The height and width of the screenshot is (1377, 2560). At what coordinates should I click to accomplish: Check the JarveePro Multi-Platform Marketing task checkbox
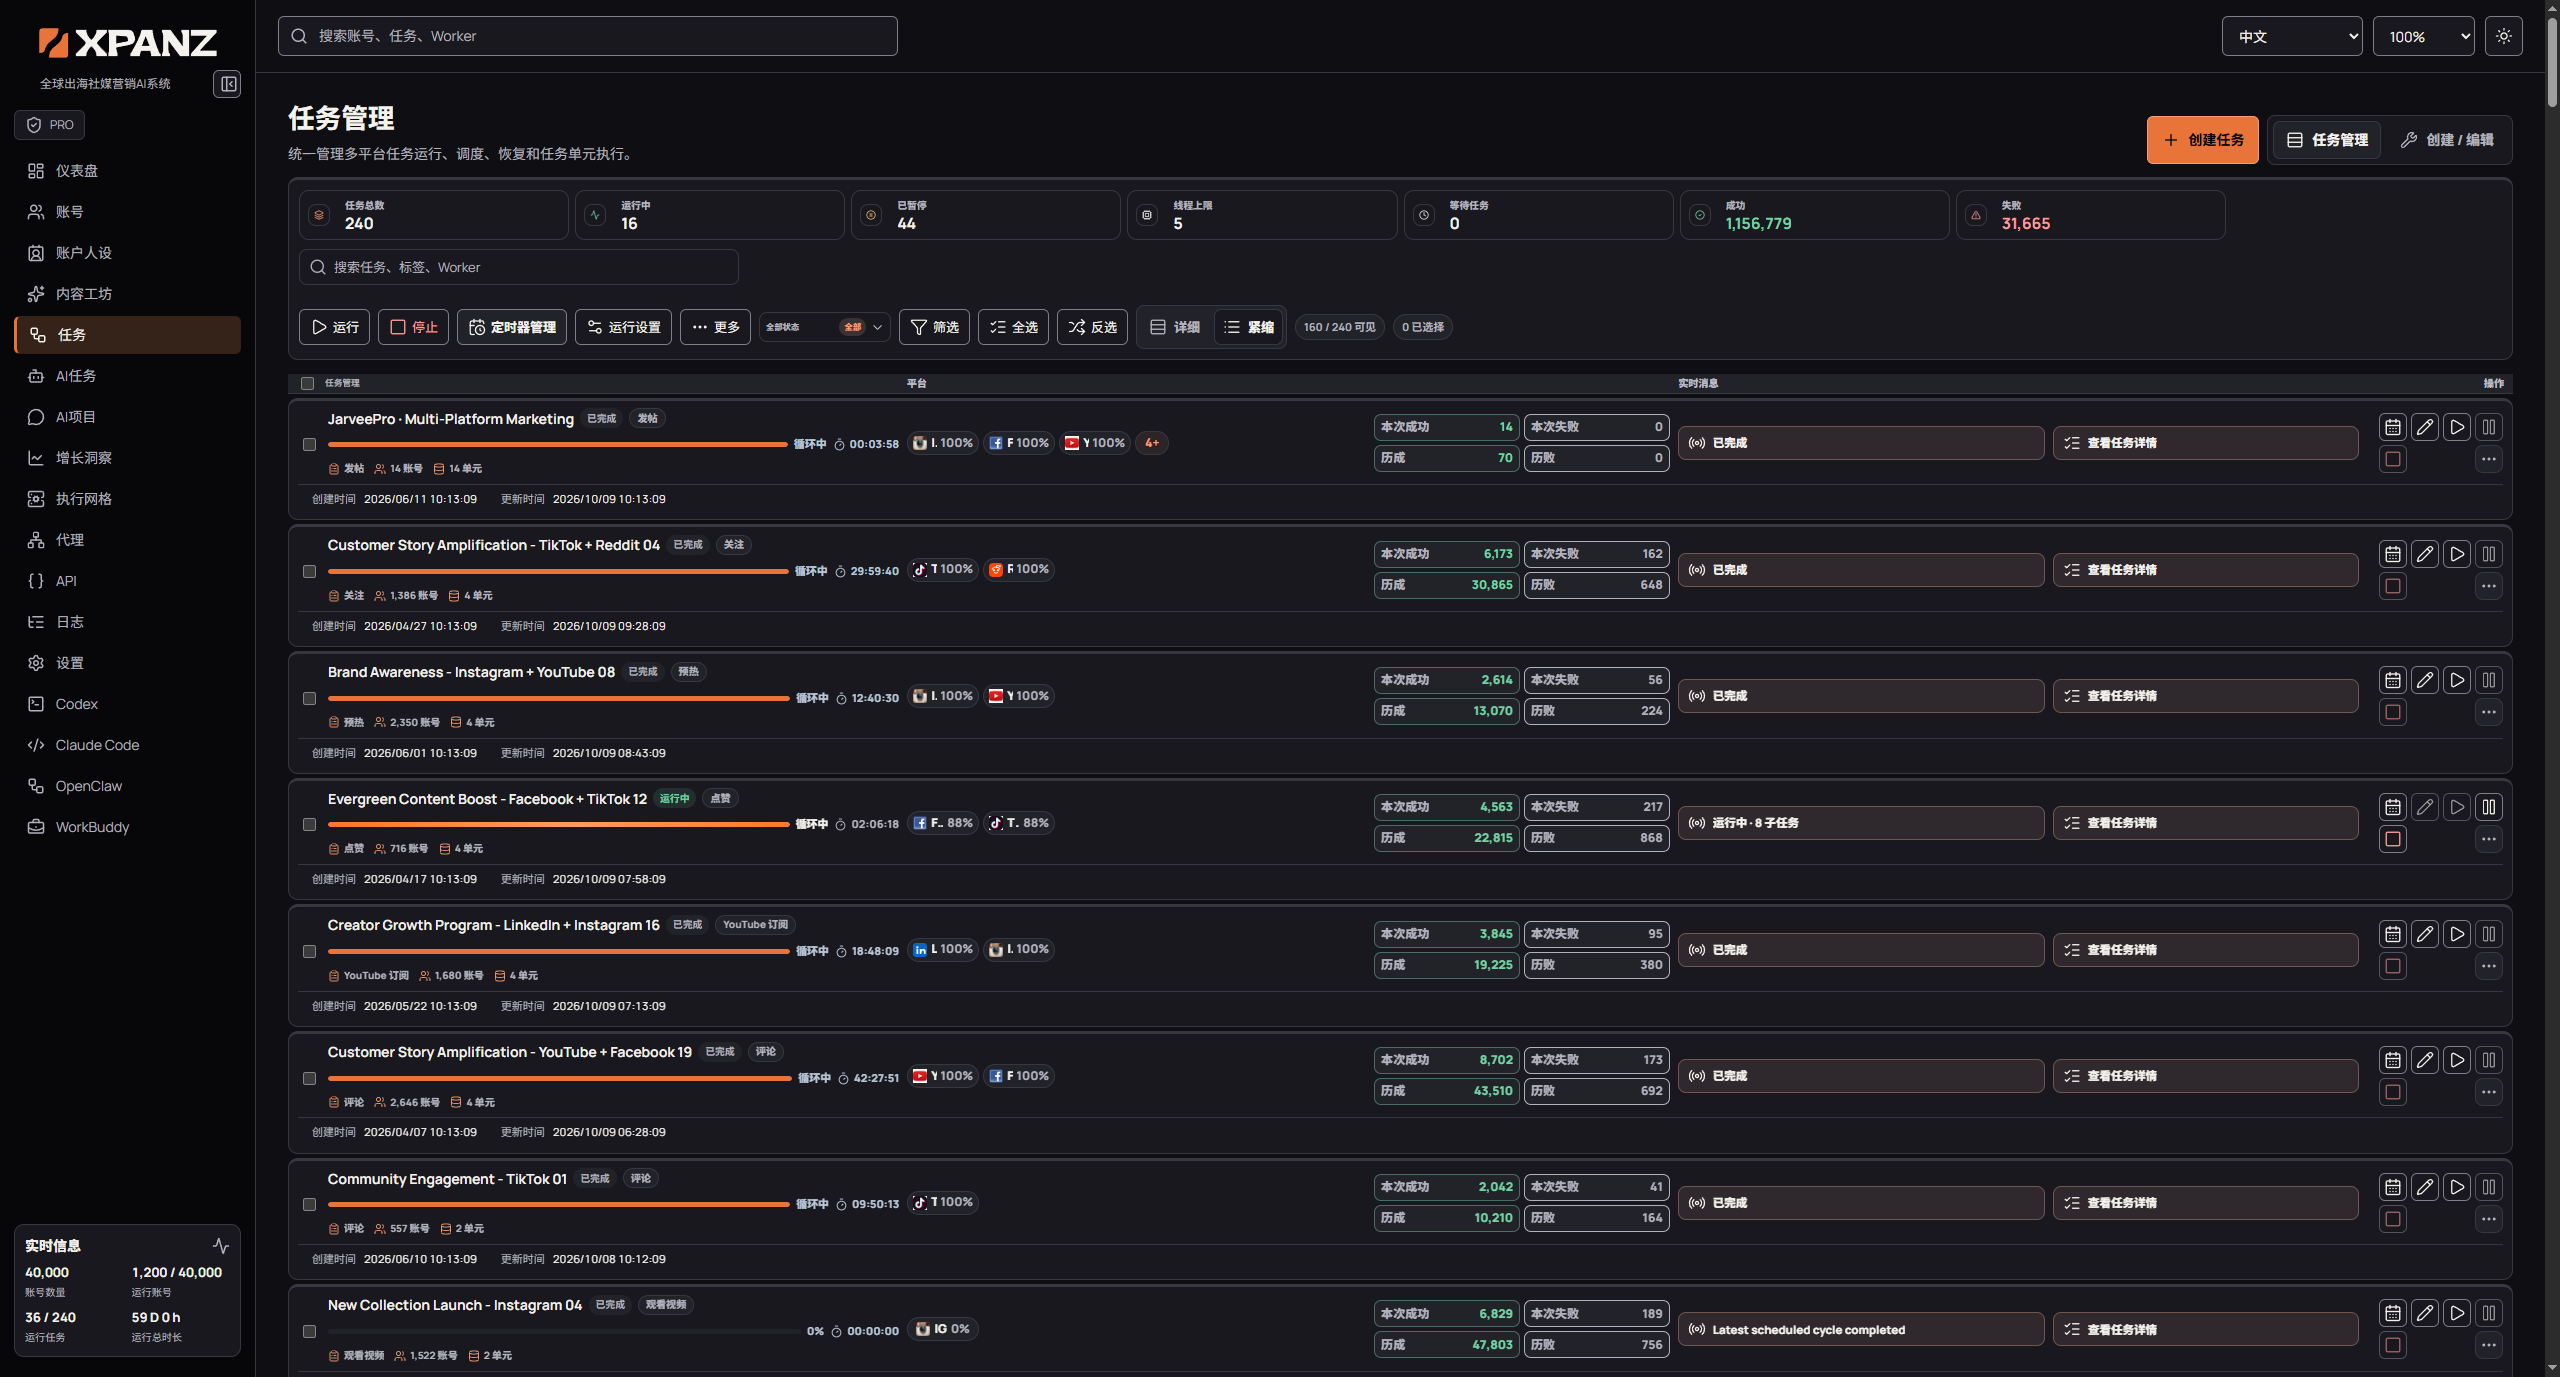(x=309, y=444)
